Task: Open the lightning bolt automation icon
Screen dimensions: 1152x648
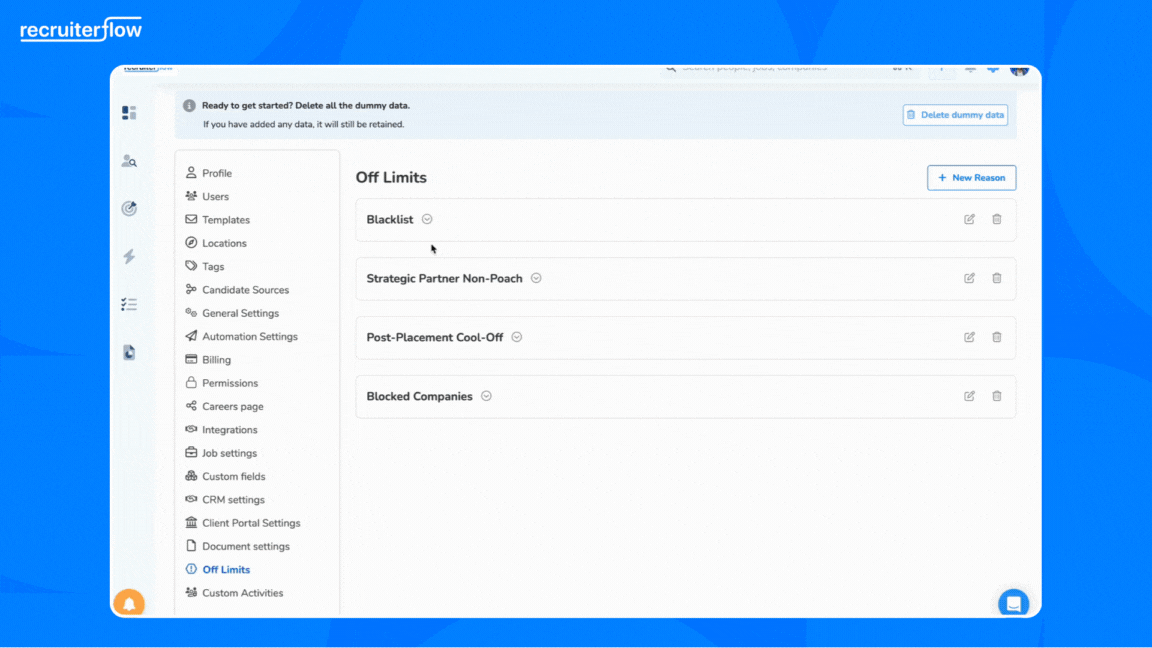Action: (x=129, y=257)
